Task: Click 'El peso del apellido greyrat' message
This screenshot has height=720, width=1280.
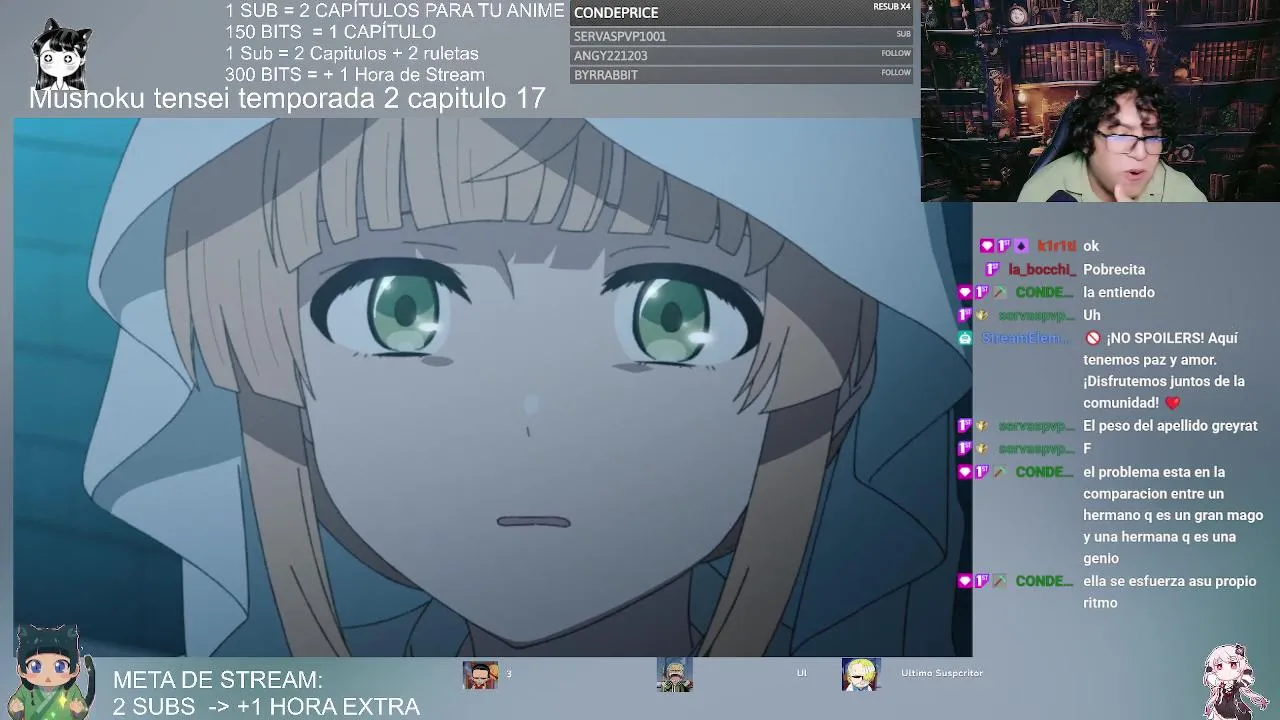Action: point(1170,426)
